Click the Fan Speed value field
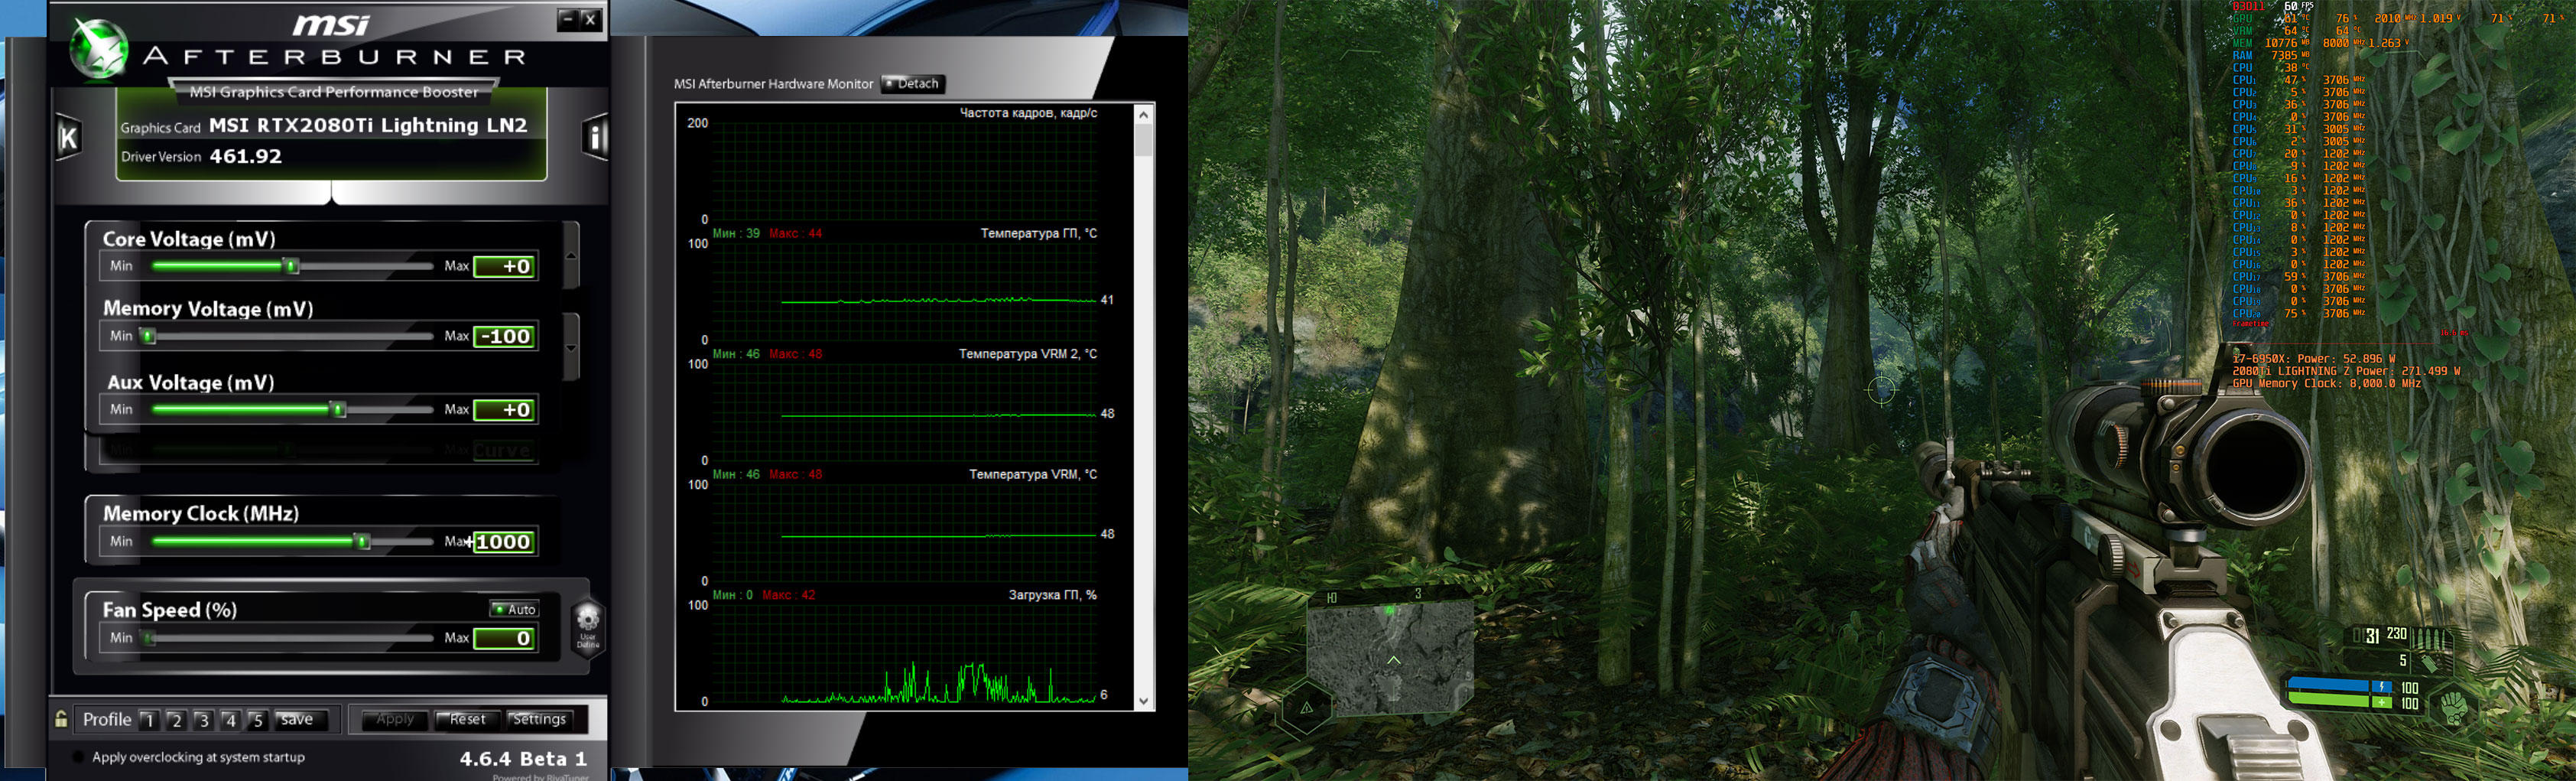The image size is (2576, 781). [x=505, y=639]
